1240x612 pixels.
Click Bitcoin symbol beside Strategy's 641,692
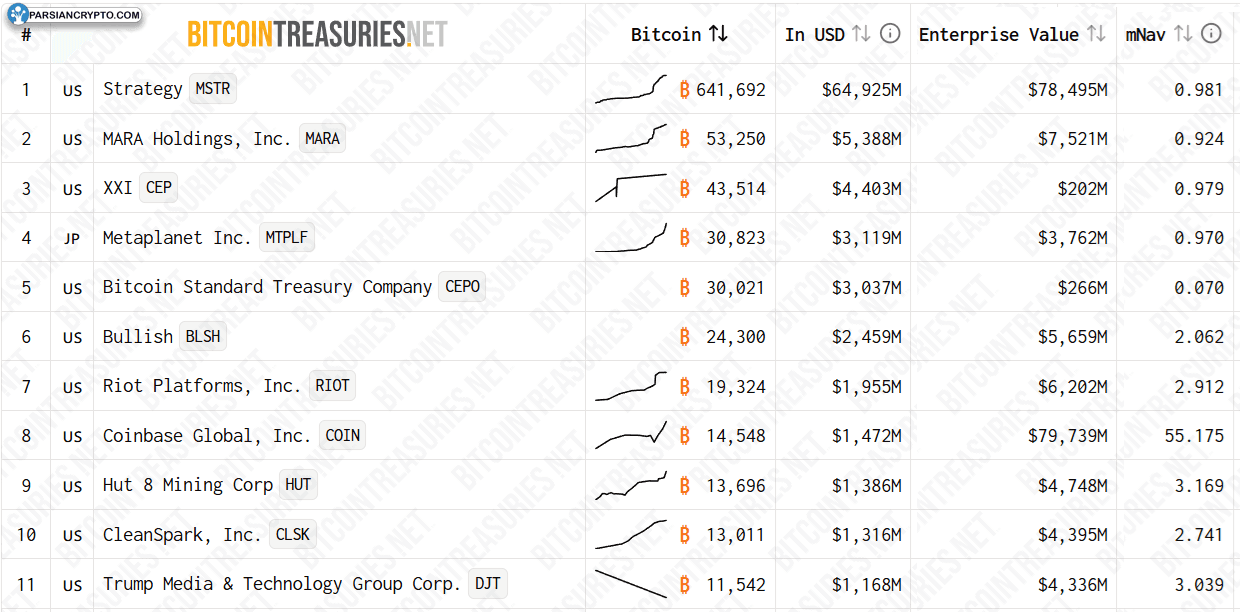click(x=685, y=89)
